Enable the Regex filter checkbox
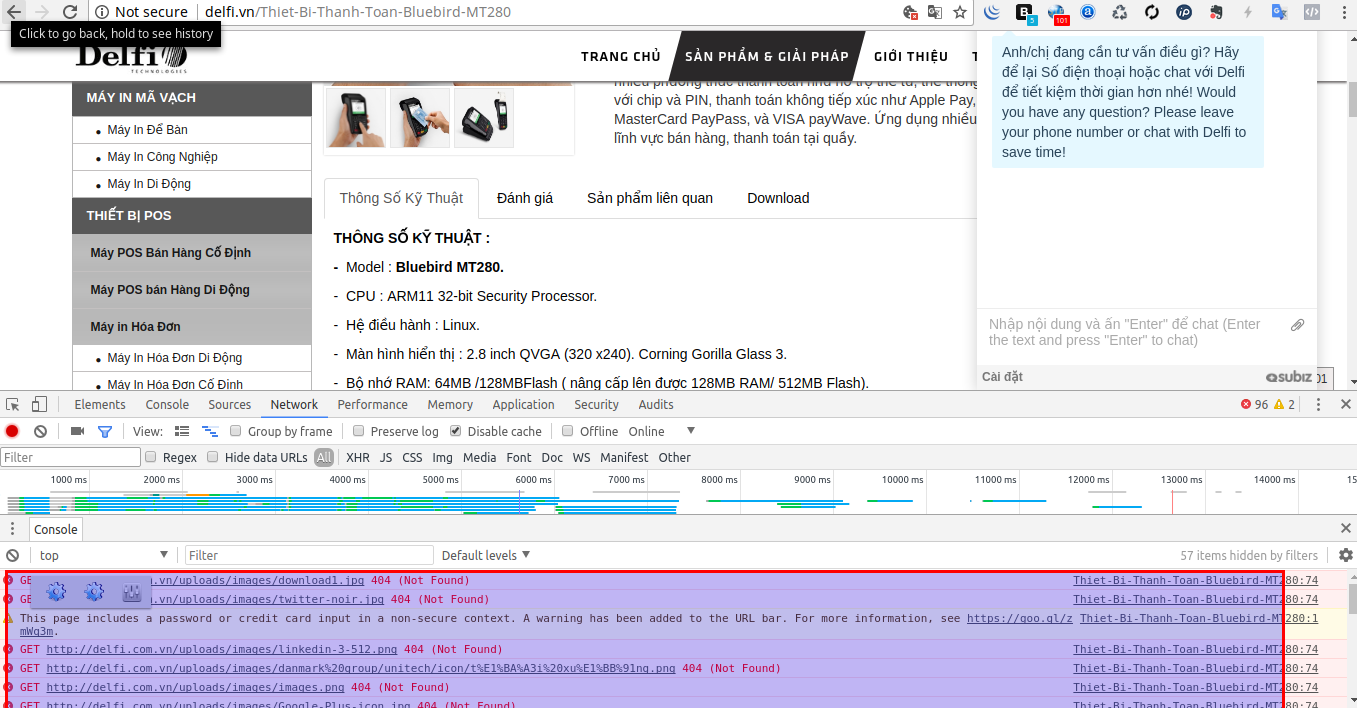This screenshot has height=708, width=1357. (x=151, y=457)
